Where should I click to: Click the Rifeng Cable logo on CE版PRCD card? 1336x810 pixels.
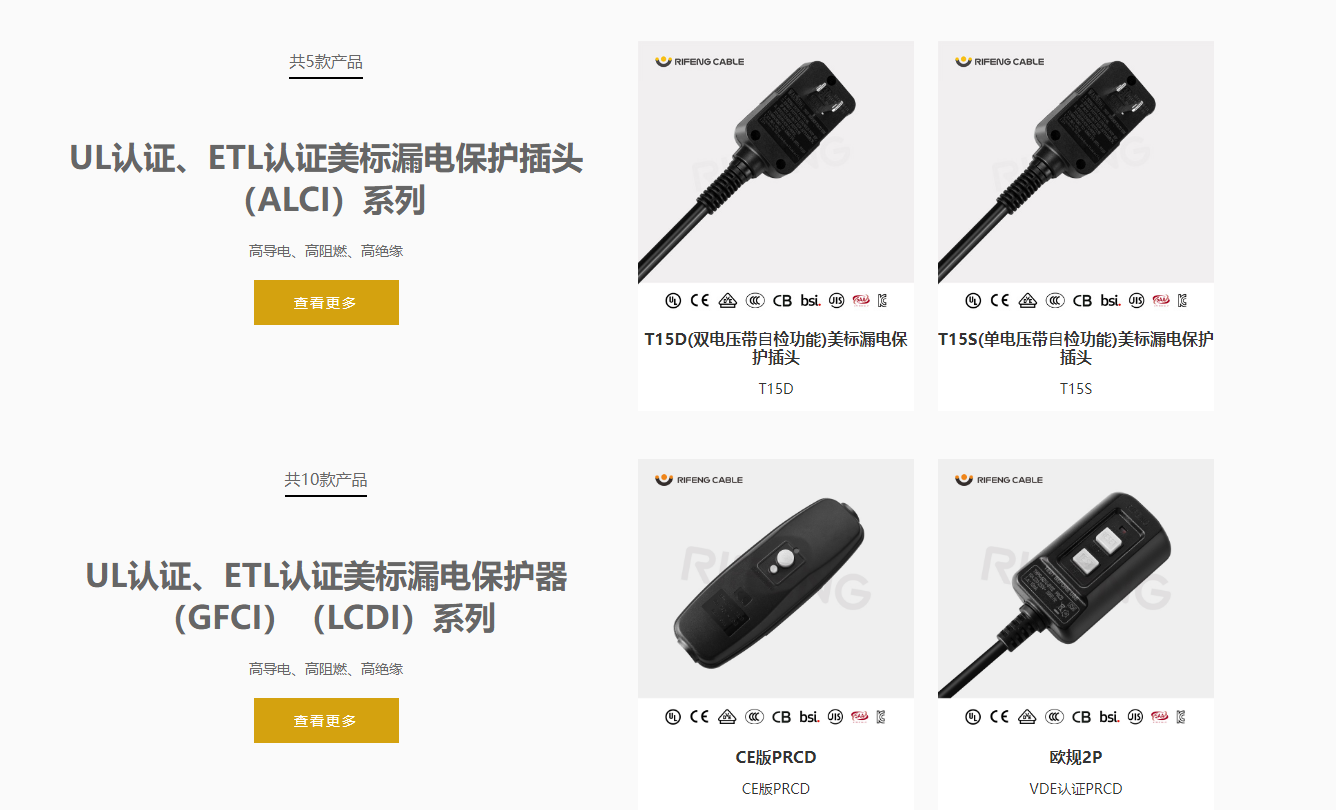click(700, 480)
